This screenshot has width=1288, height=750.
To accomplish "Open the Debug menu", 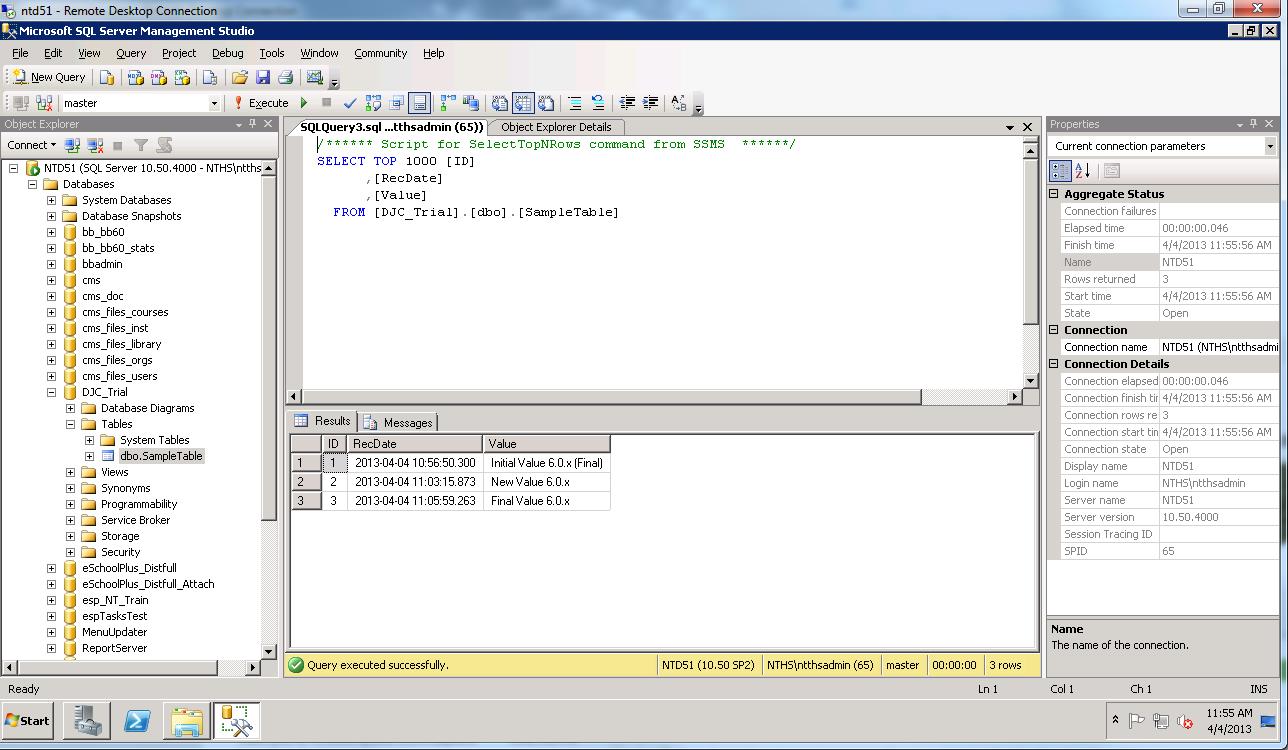I will 227,53.
